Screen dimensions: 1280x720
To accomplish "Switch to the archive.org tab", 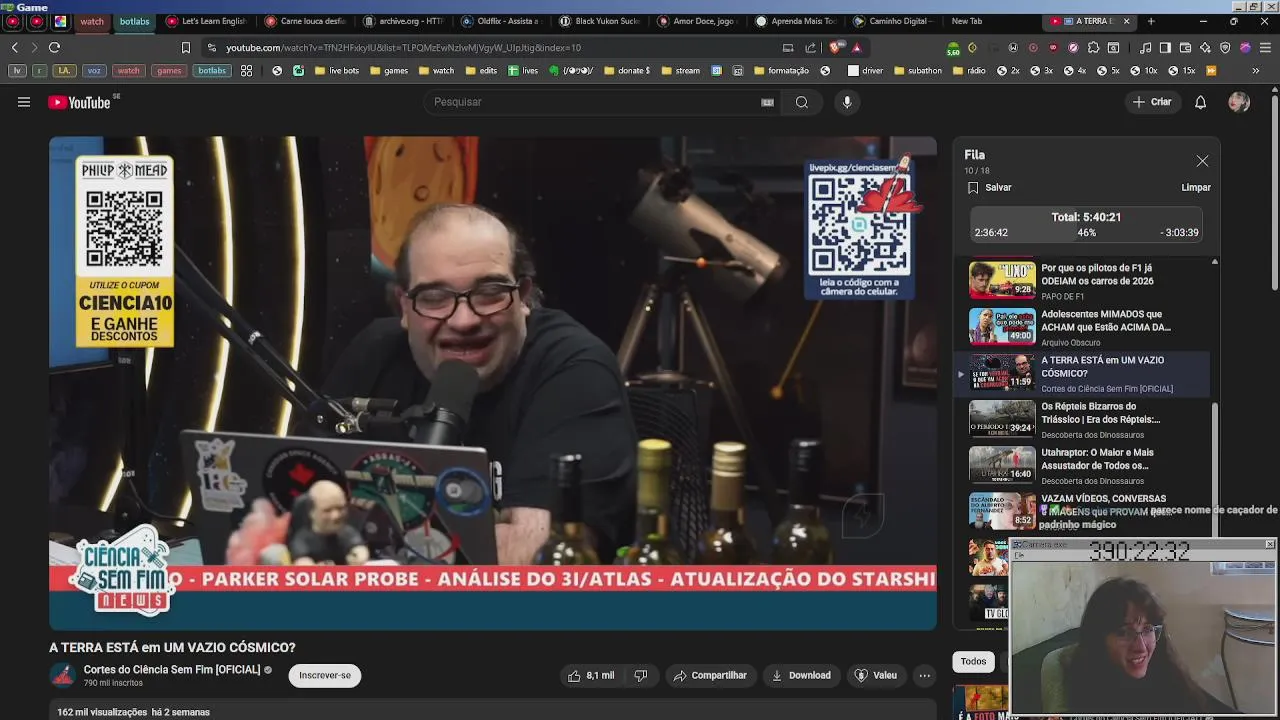I will [x=403, y=21].
